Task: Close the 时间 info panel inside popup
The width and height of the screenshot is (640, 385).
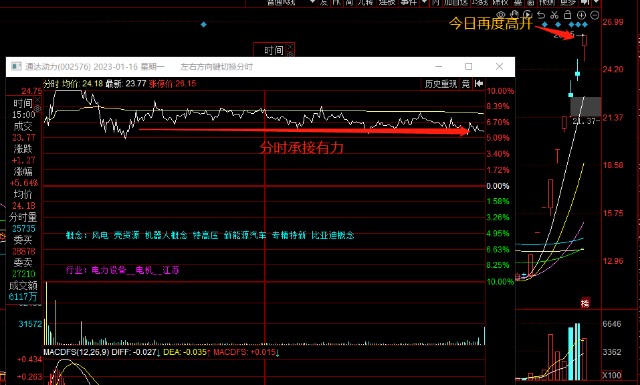Action: [38, 100]
